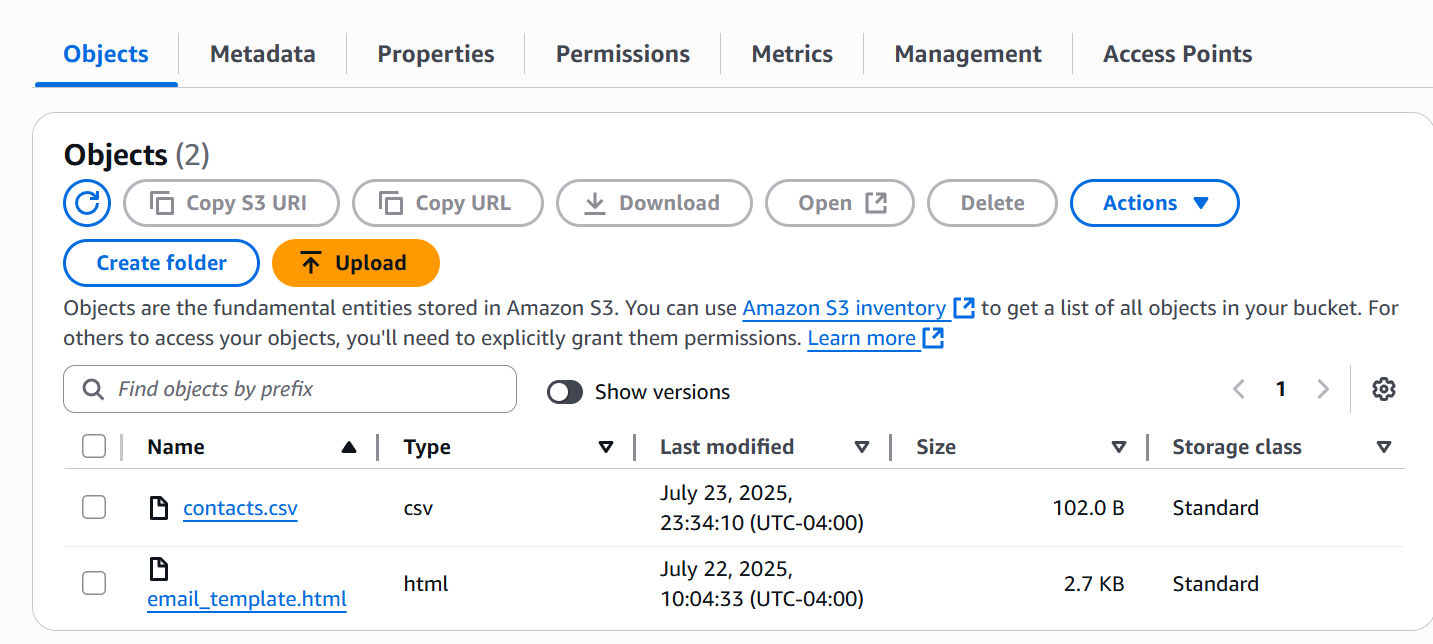1433x644 pixels.
Task: Go to next page arrow
Action: [1323, 389]
